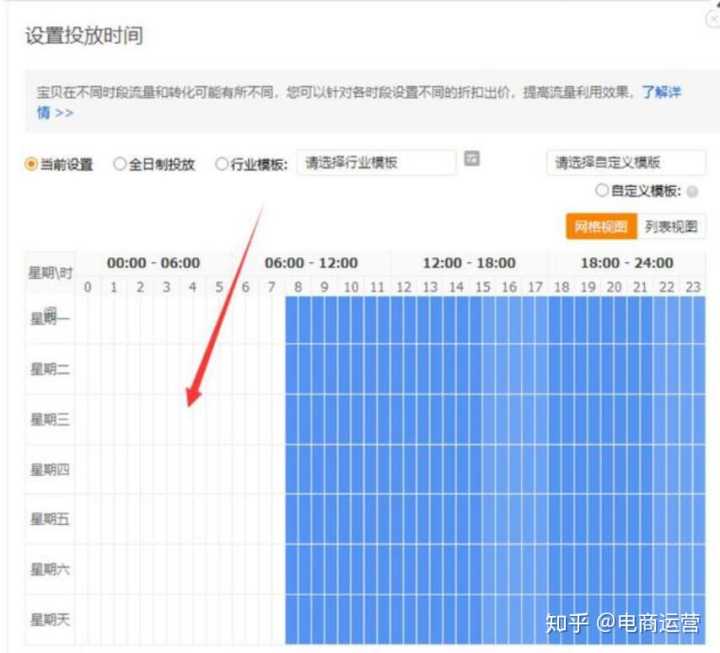Image resolution: width=720 pixels, height=653 pixels.
Task: Choose the 全日制投放 radio option
Action: 120,164
